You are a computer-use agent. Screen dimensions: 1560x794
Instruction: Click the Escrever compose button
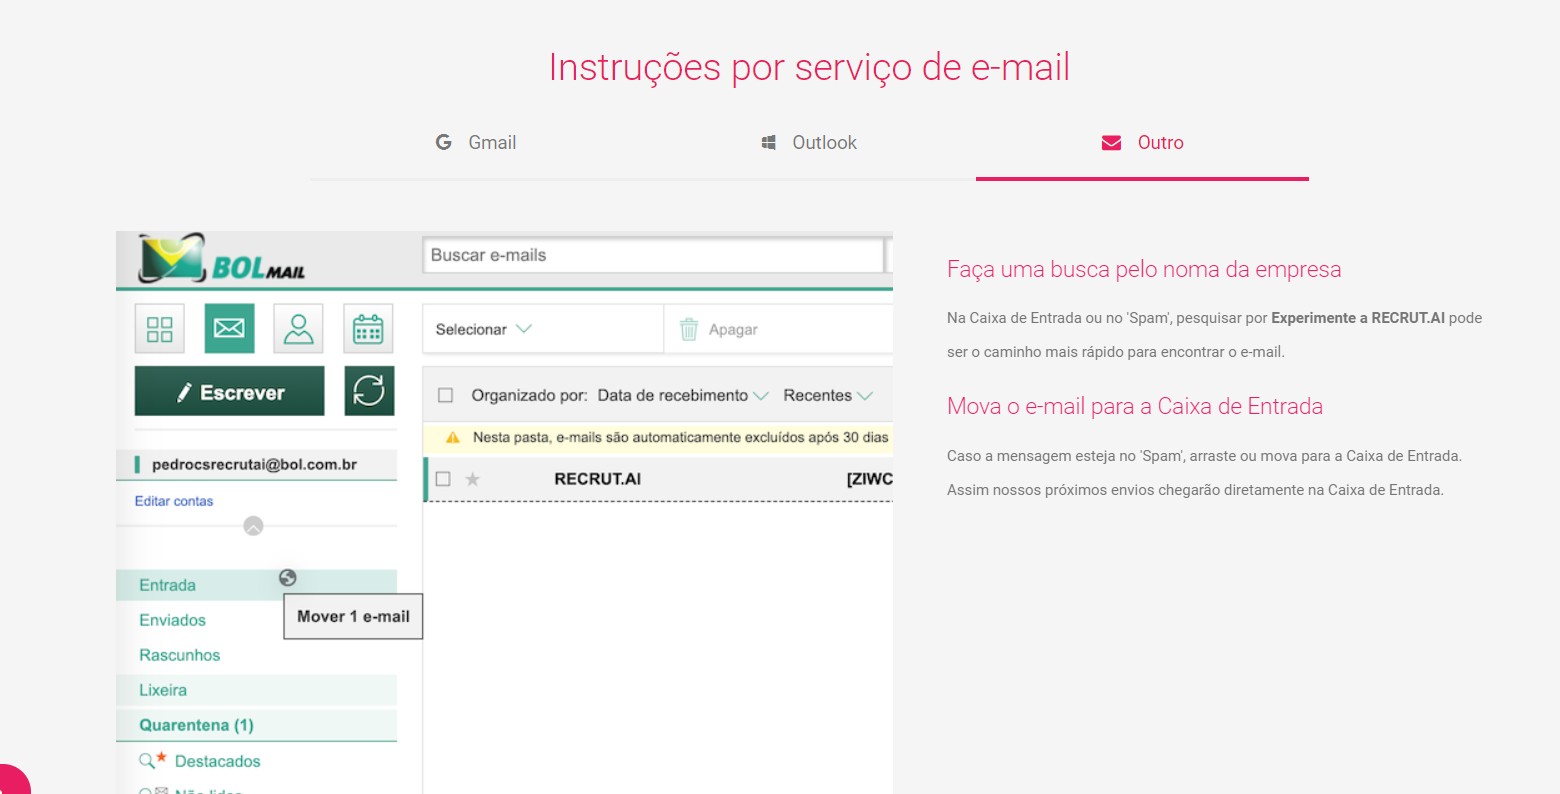click(x=230, y=392)
